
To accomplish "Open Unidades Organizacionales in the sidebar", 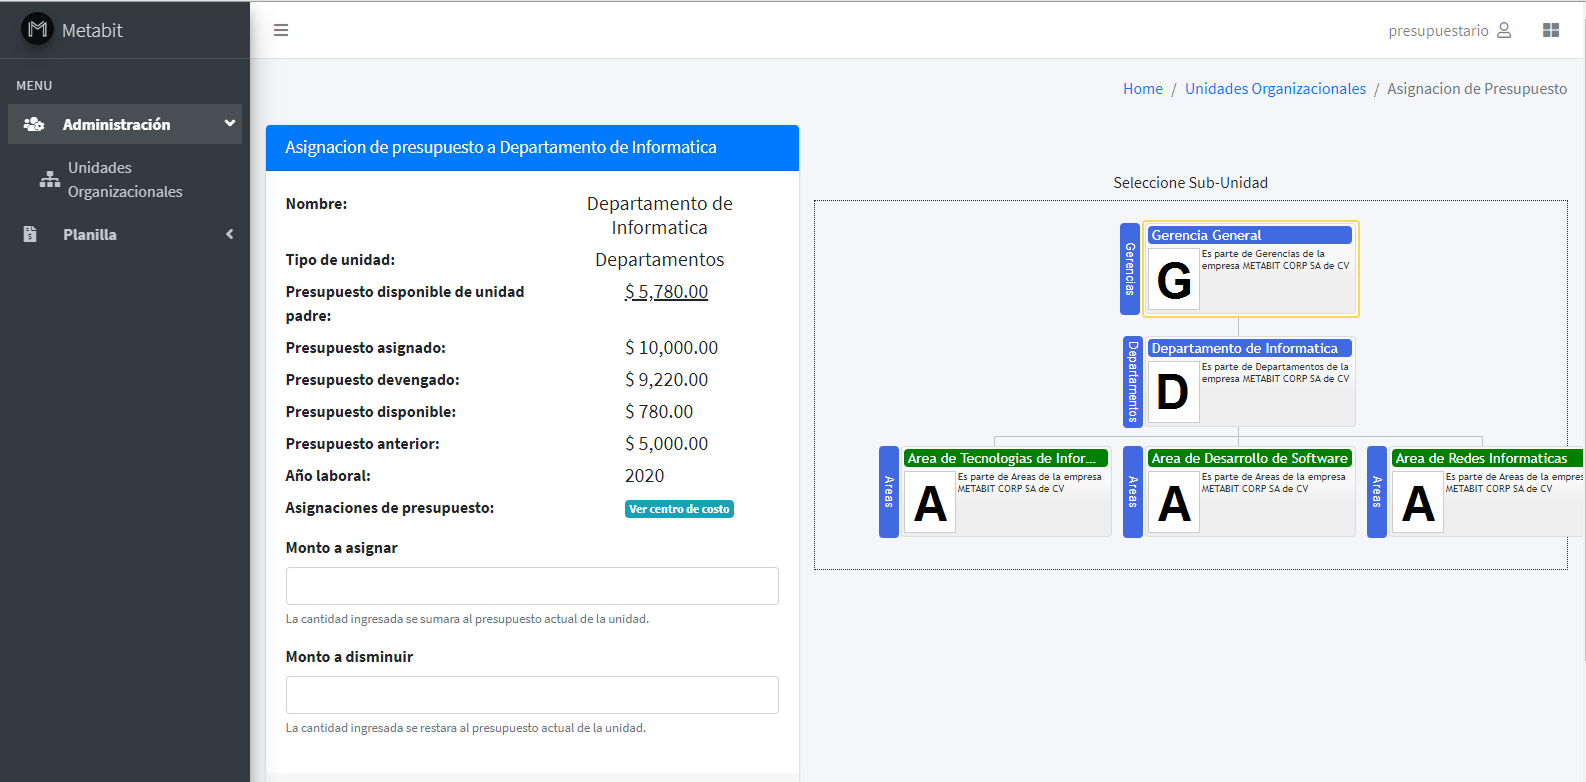I will (x=125, y=180).
